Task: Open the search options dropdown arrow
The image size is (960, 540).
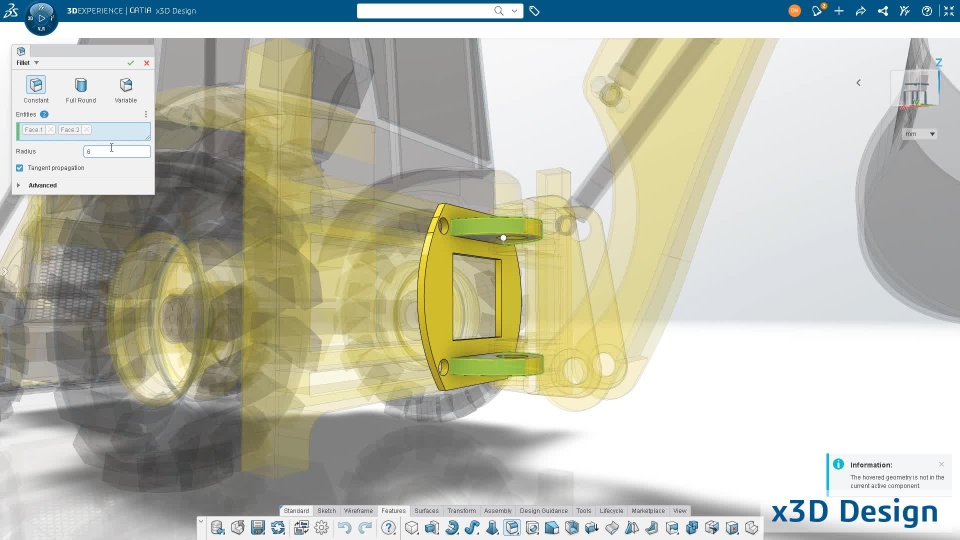Action: (x=514, y=11)
